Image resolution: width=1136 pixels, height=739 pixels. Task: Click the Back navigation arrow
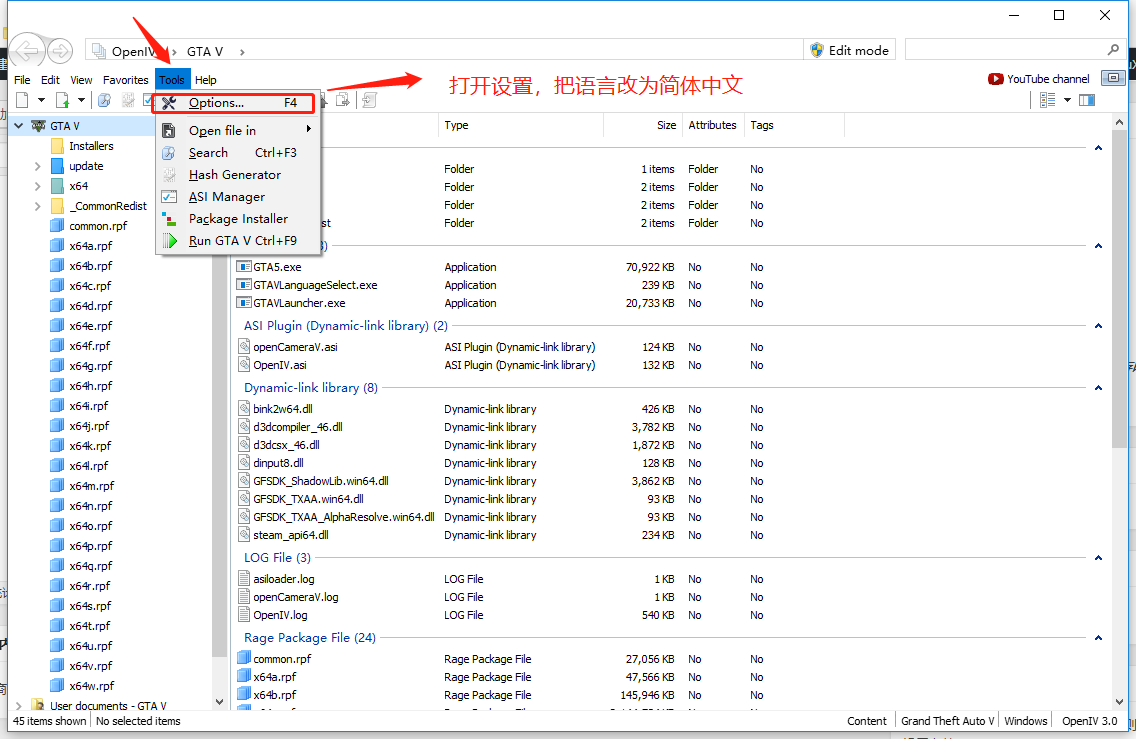(28, 51)
